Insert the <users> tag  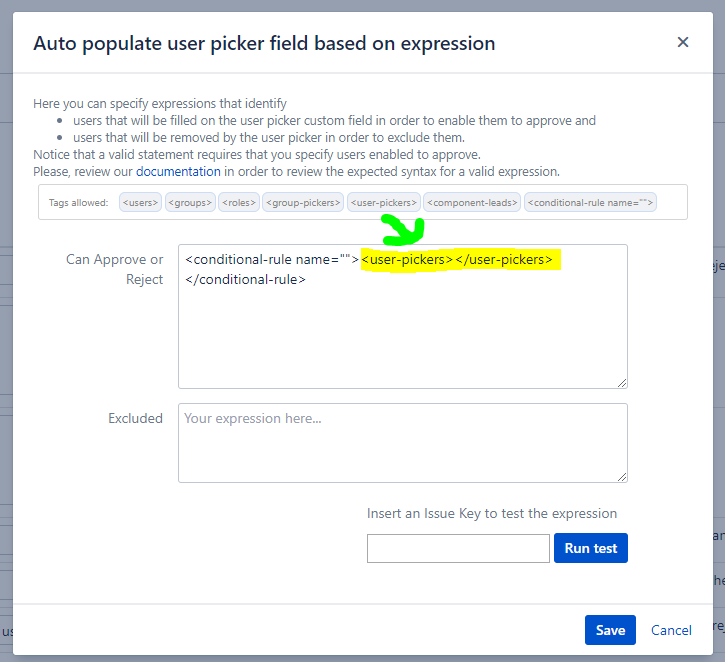coord(140,203)
